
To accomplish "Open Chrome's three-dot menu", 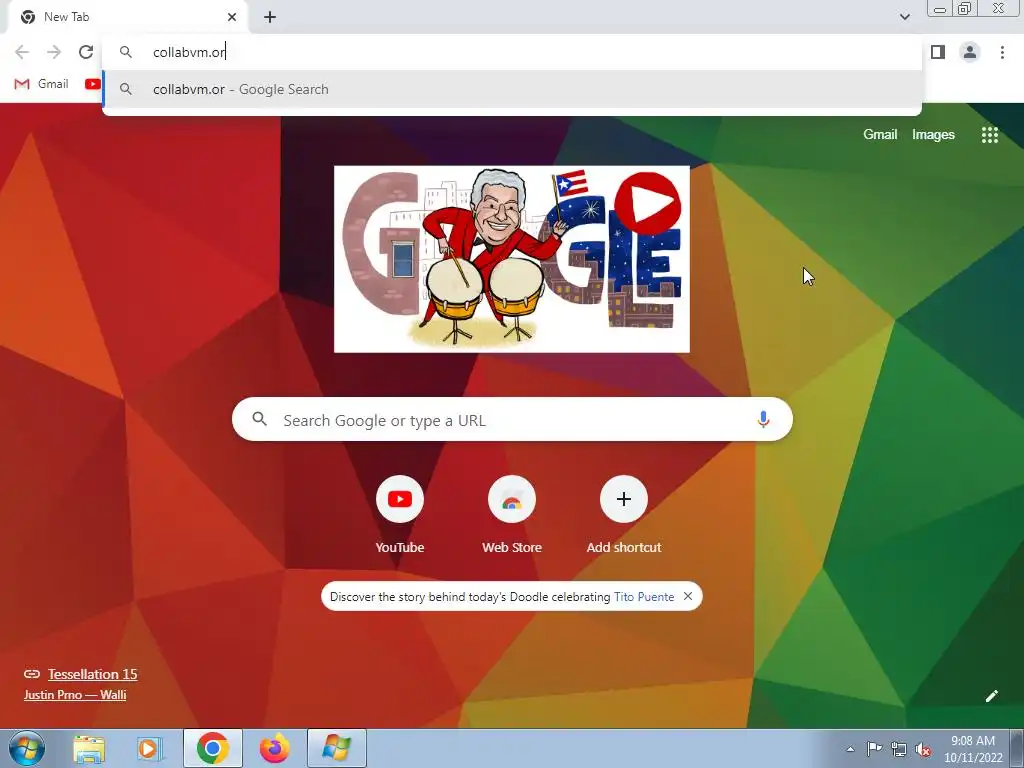I will click(1002, 52).
